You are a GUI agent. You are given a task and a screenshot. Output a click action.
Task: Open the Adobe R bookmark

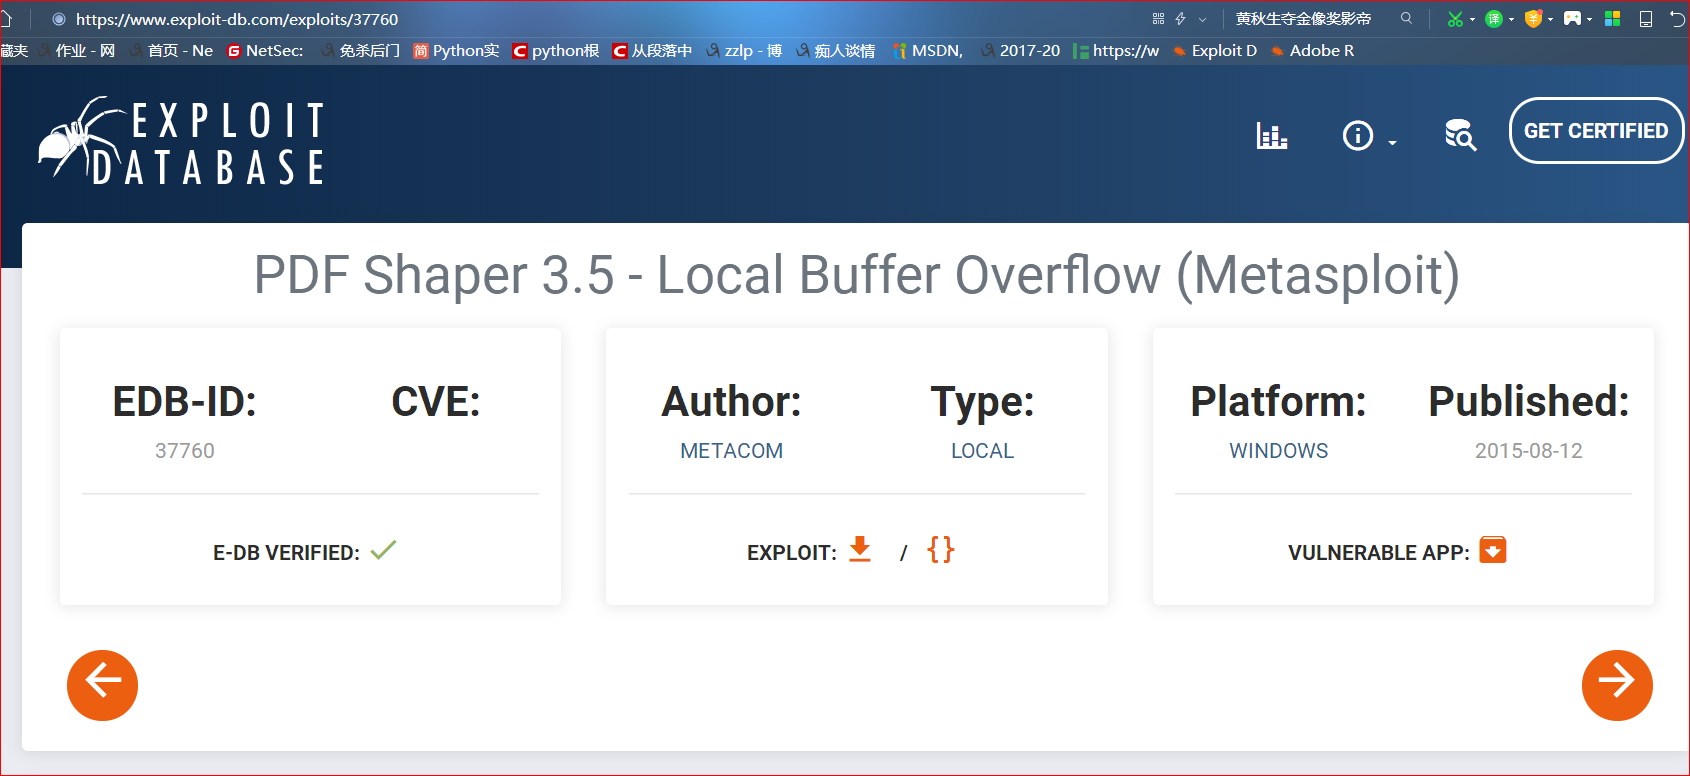click(1312, 51)
